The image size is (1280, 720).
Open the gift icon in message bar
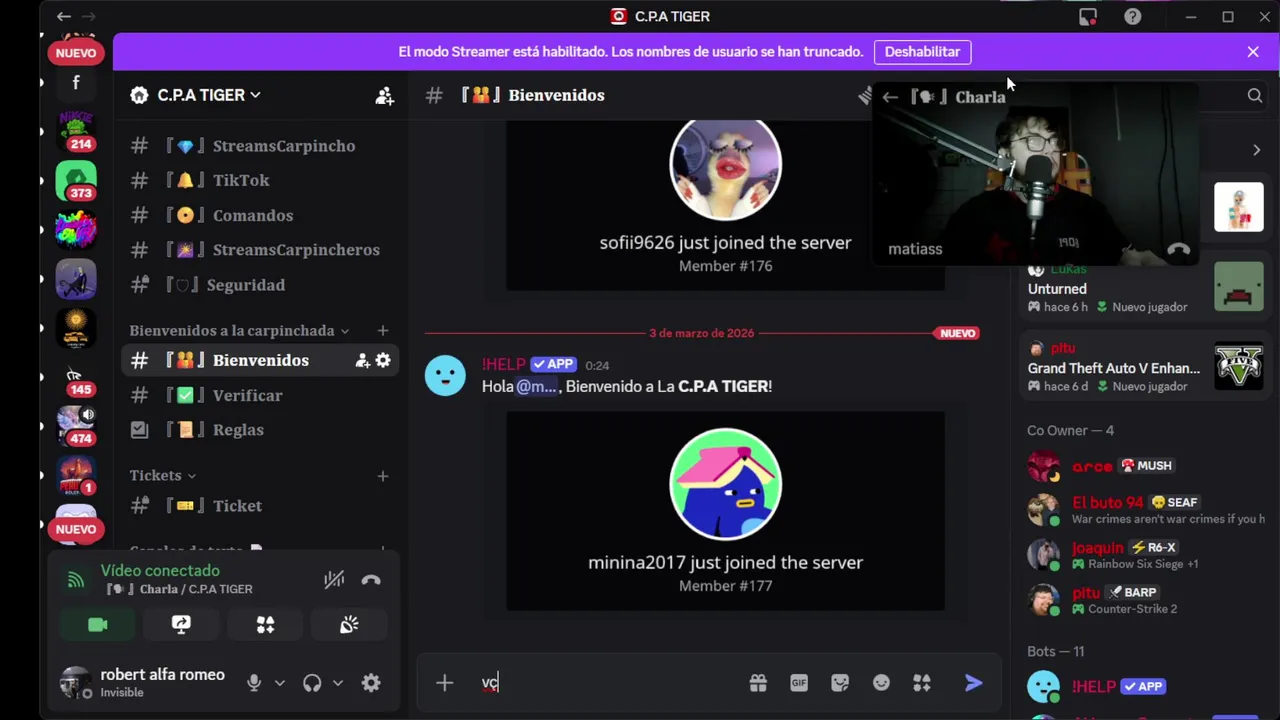(x=758, y=683)
